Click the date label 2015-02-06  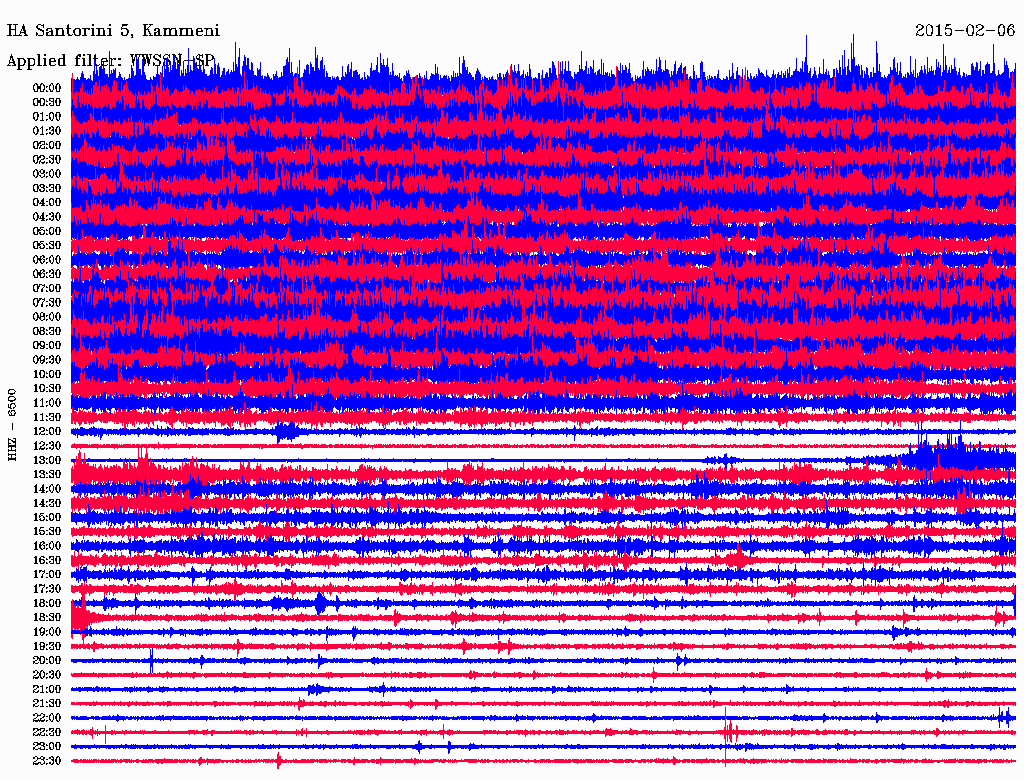(x=965, y=31)
